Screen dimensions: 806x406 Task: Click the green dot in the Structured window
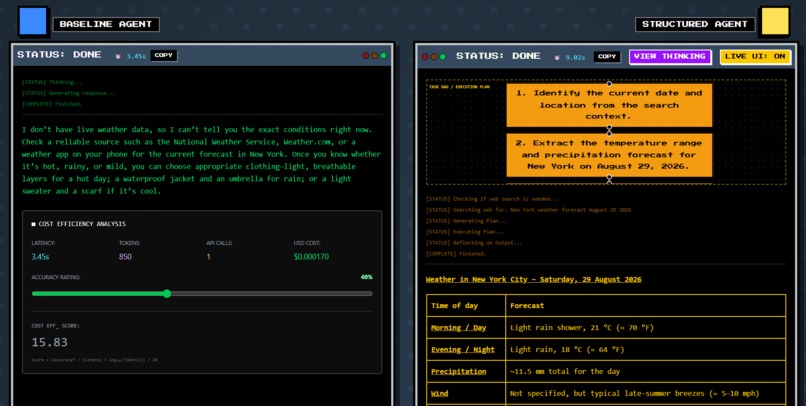pos(443,57)
